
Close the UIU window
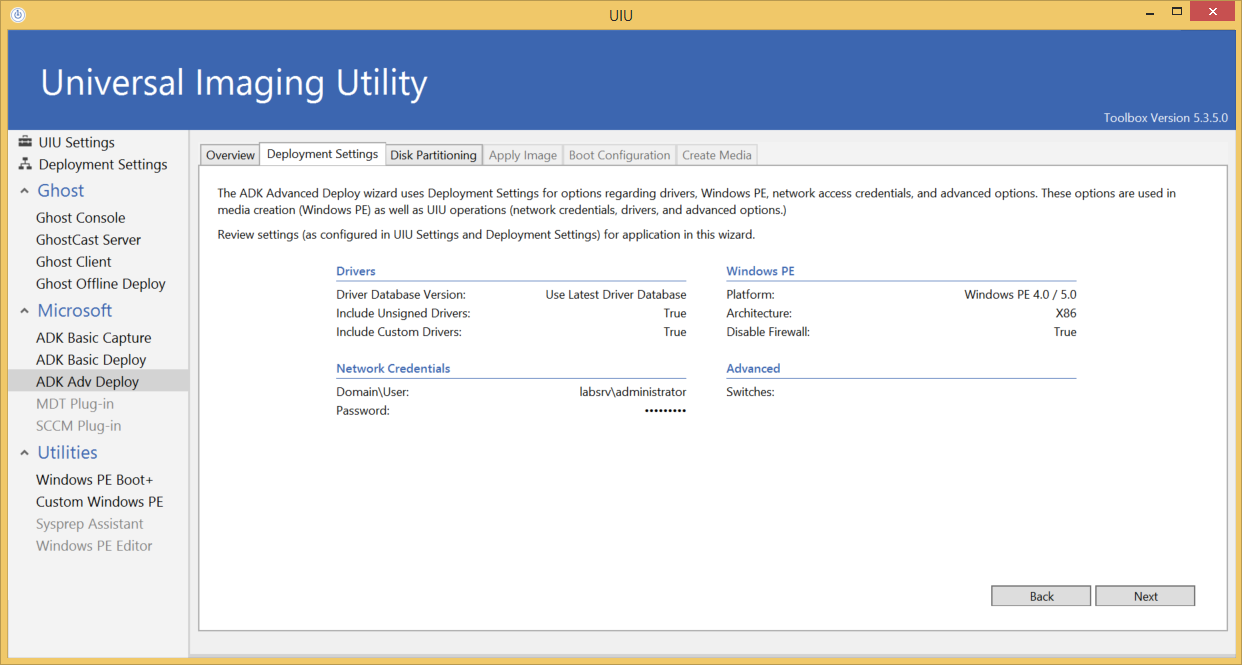tap(1212, 11)
